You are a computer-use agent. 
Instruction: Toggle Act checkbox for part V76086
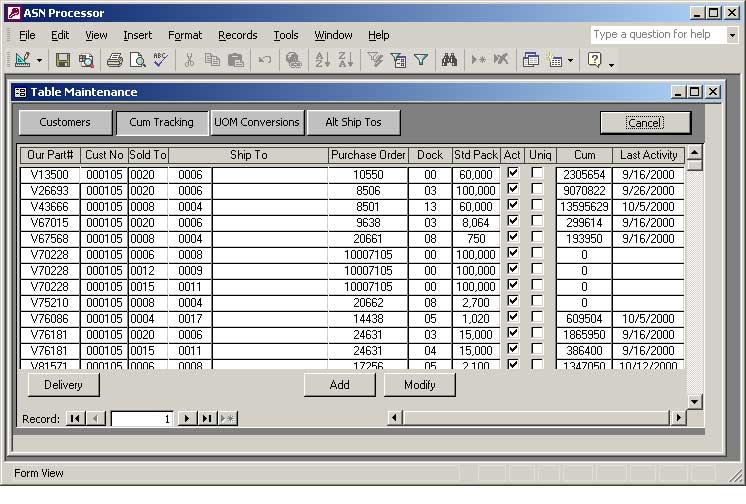513,317
